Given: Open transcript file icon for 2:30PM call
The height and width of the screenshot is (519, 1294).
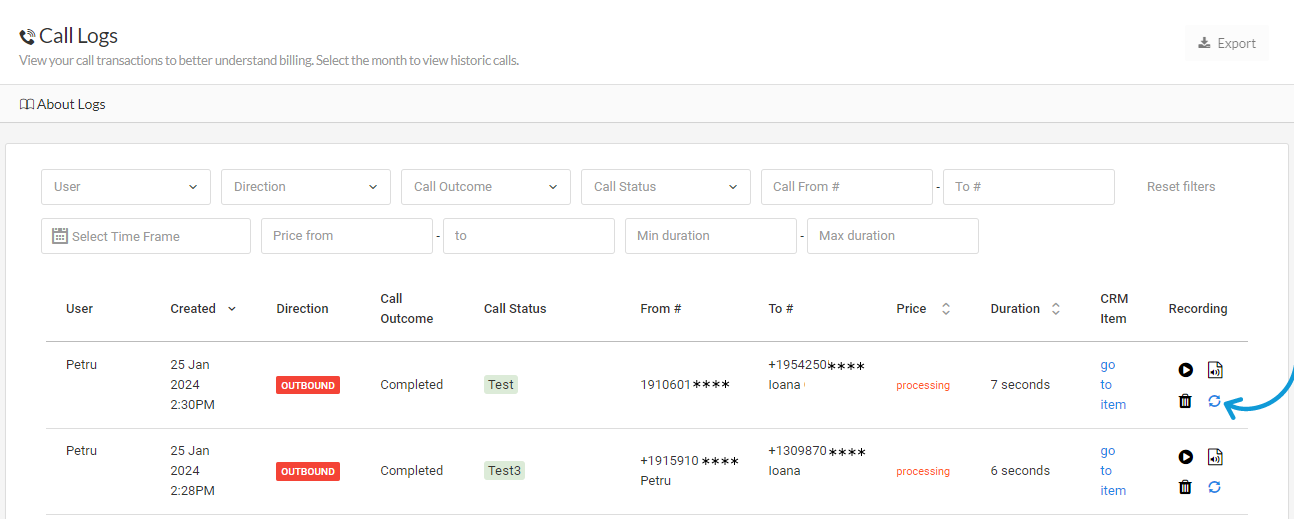Looking at the screenshot, I should click(x=1215, y=370).
